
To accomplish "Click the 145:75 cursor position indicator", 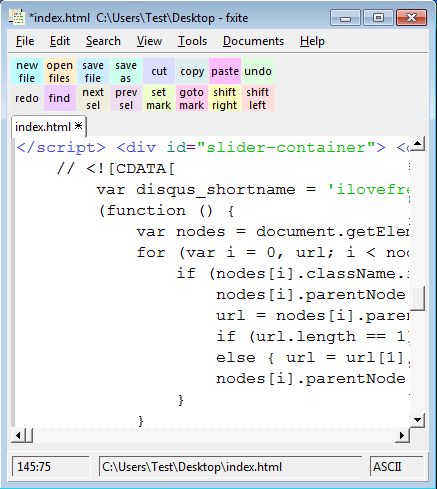I will [51, 466].
